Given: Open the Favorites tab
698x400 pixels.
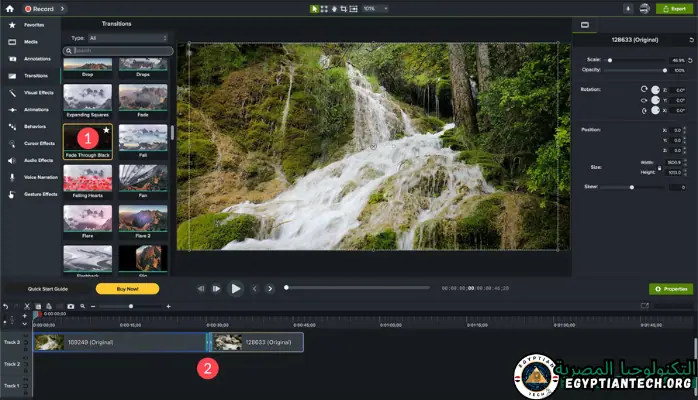Looking at the screenshot, I should [30, 25].
